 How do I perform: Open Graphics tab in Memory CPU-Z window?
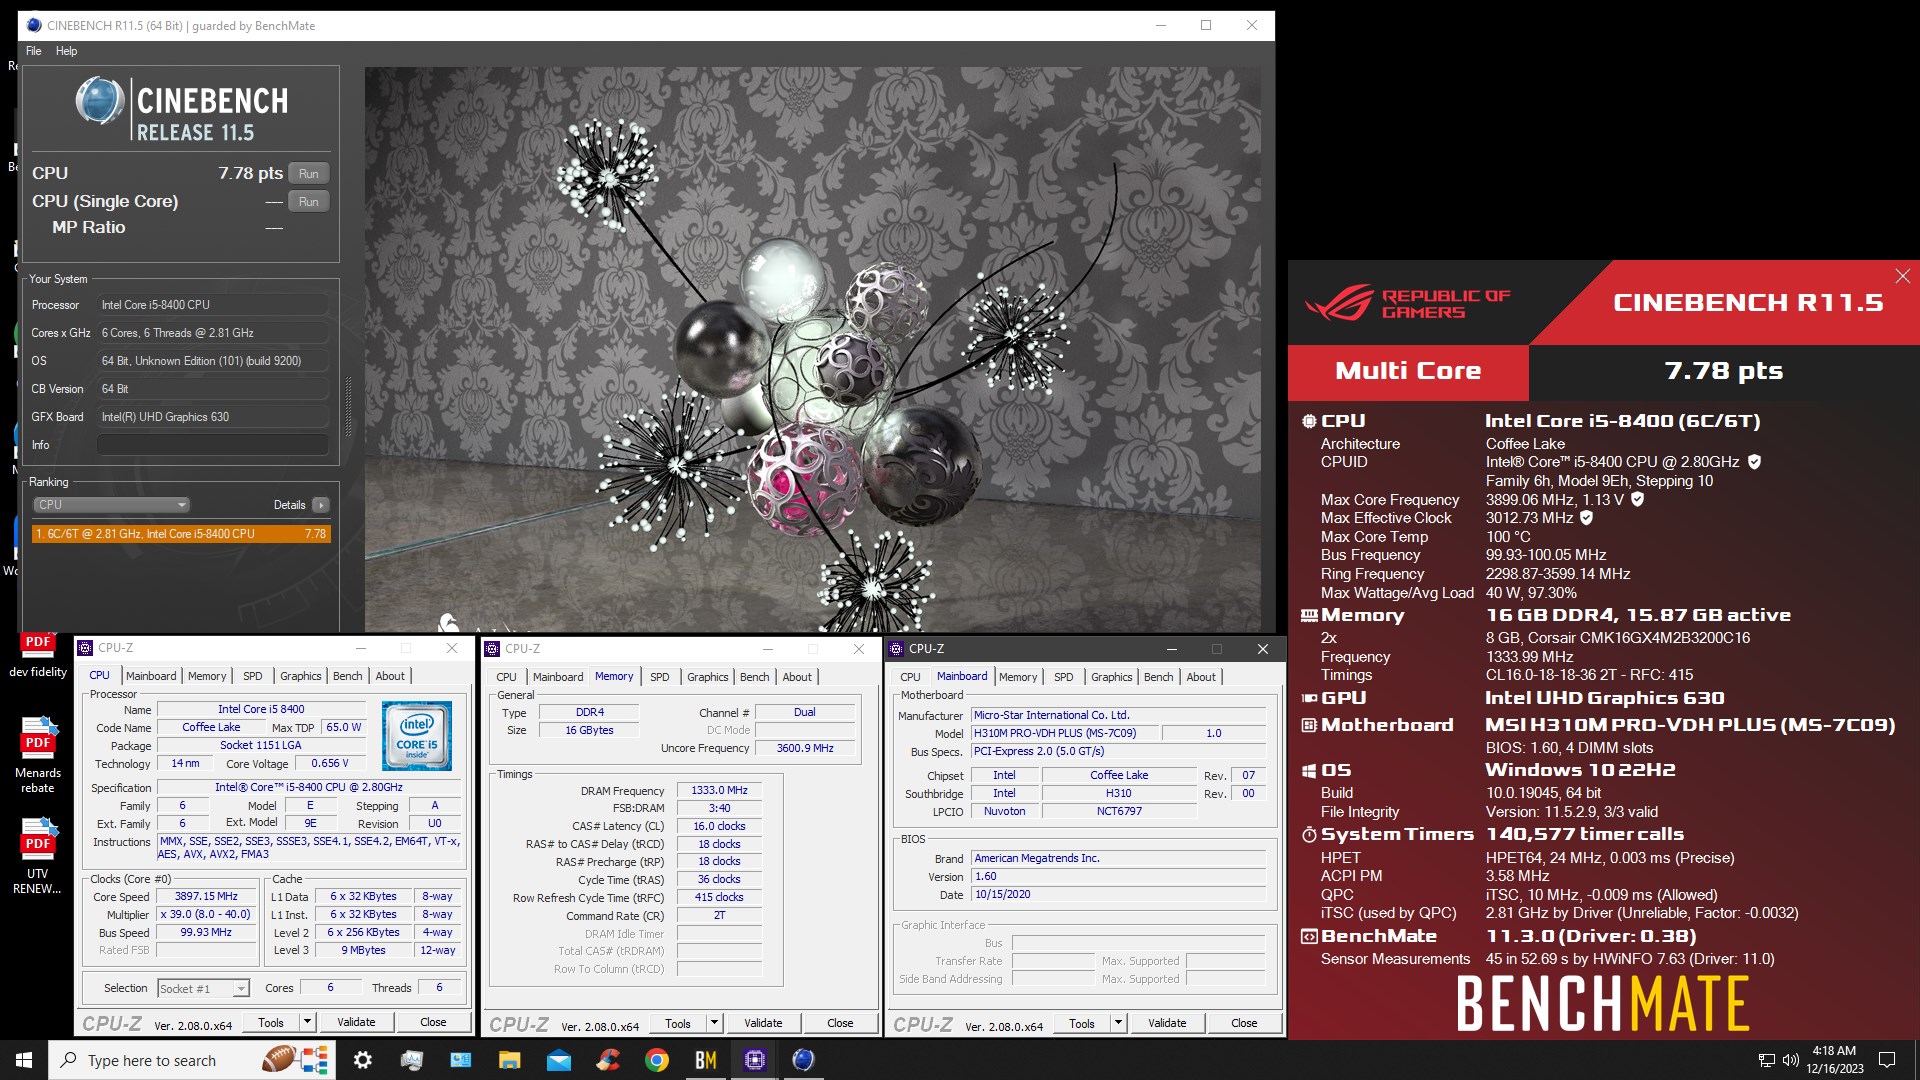click(708, 677)
